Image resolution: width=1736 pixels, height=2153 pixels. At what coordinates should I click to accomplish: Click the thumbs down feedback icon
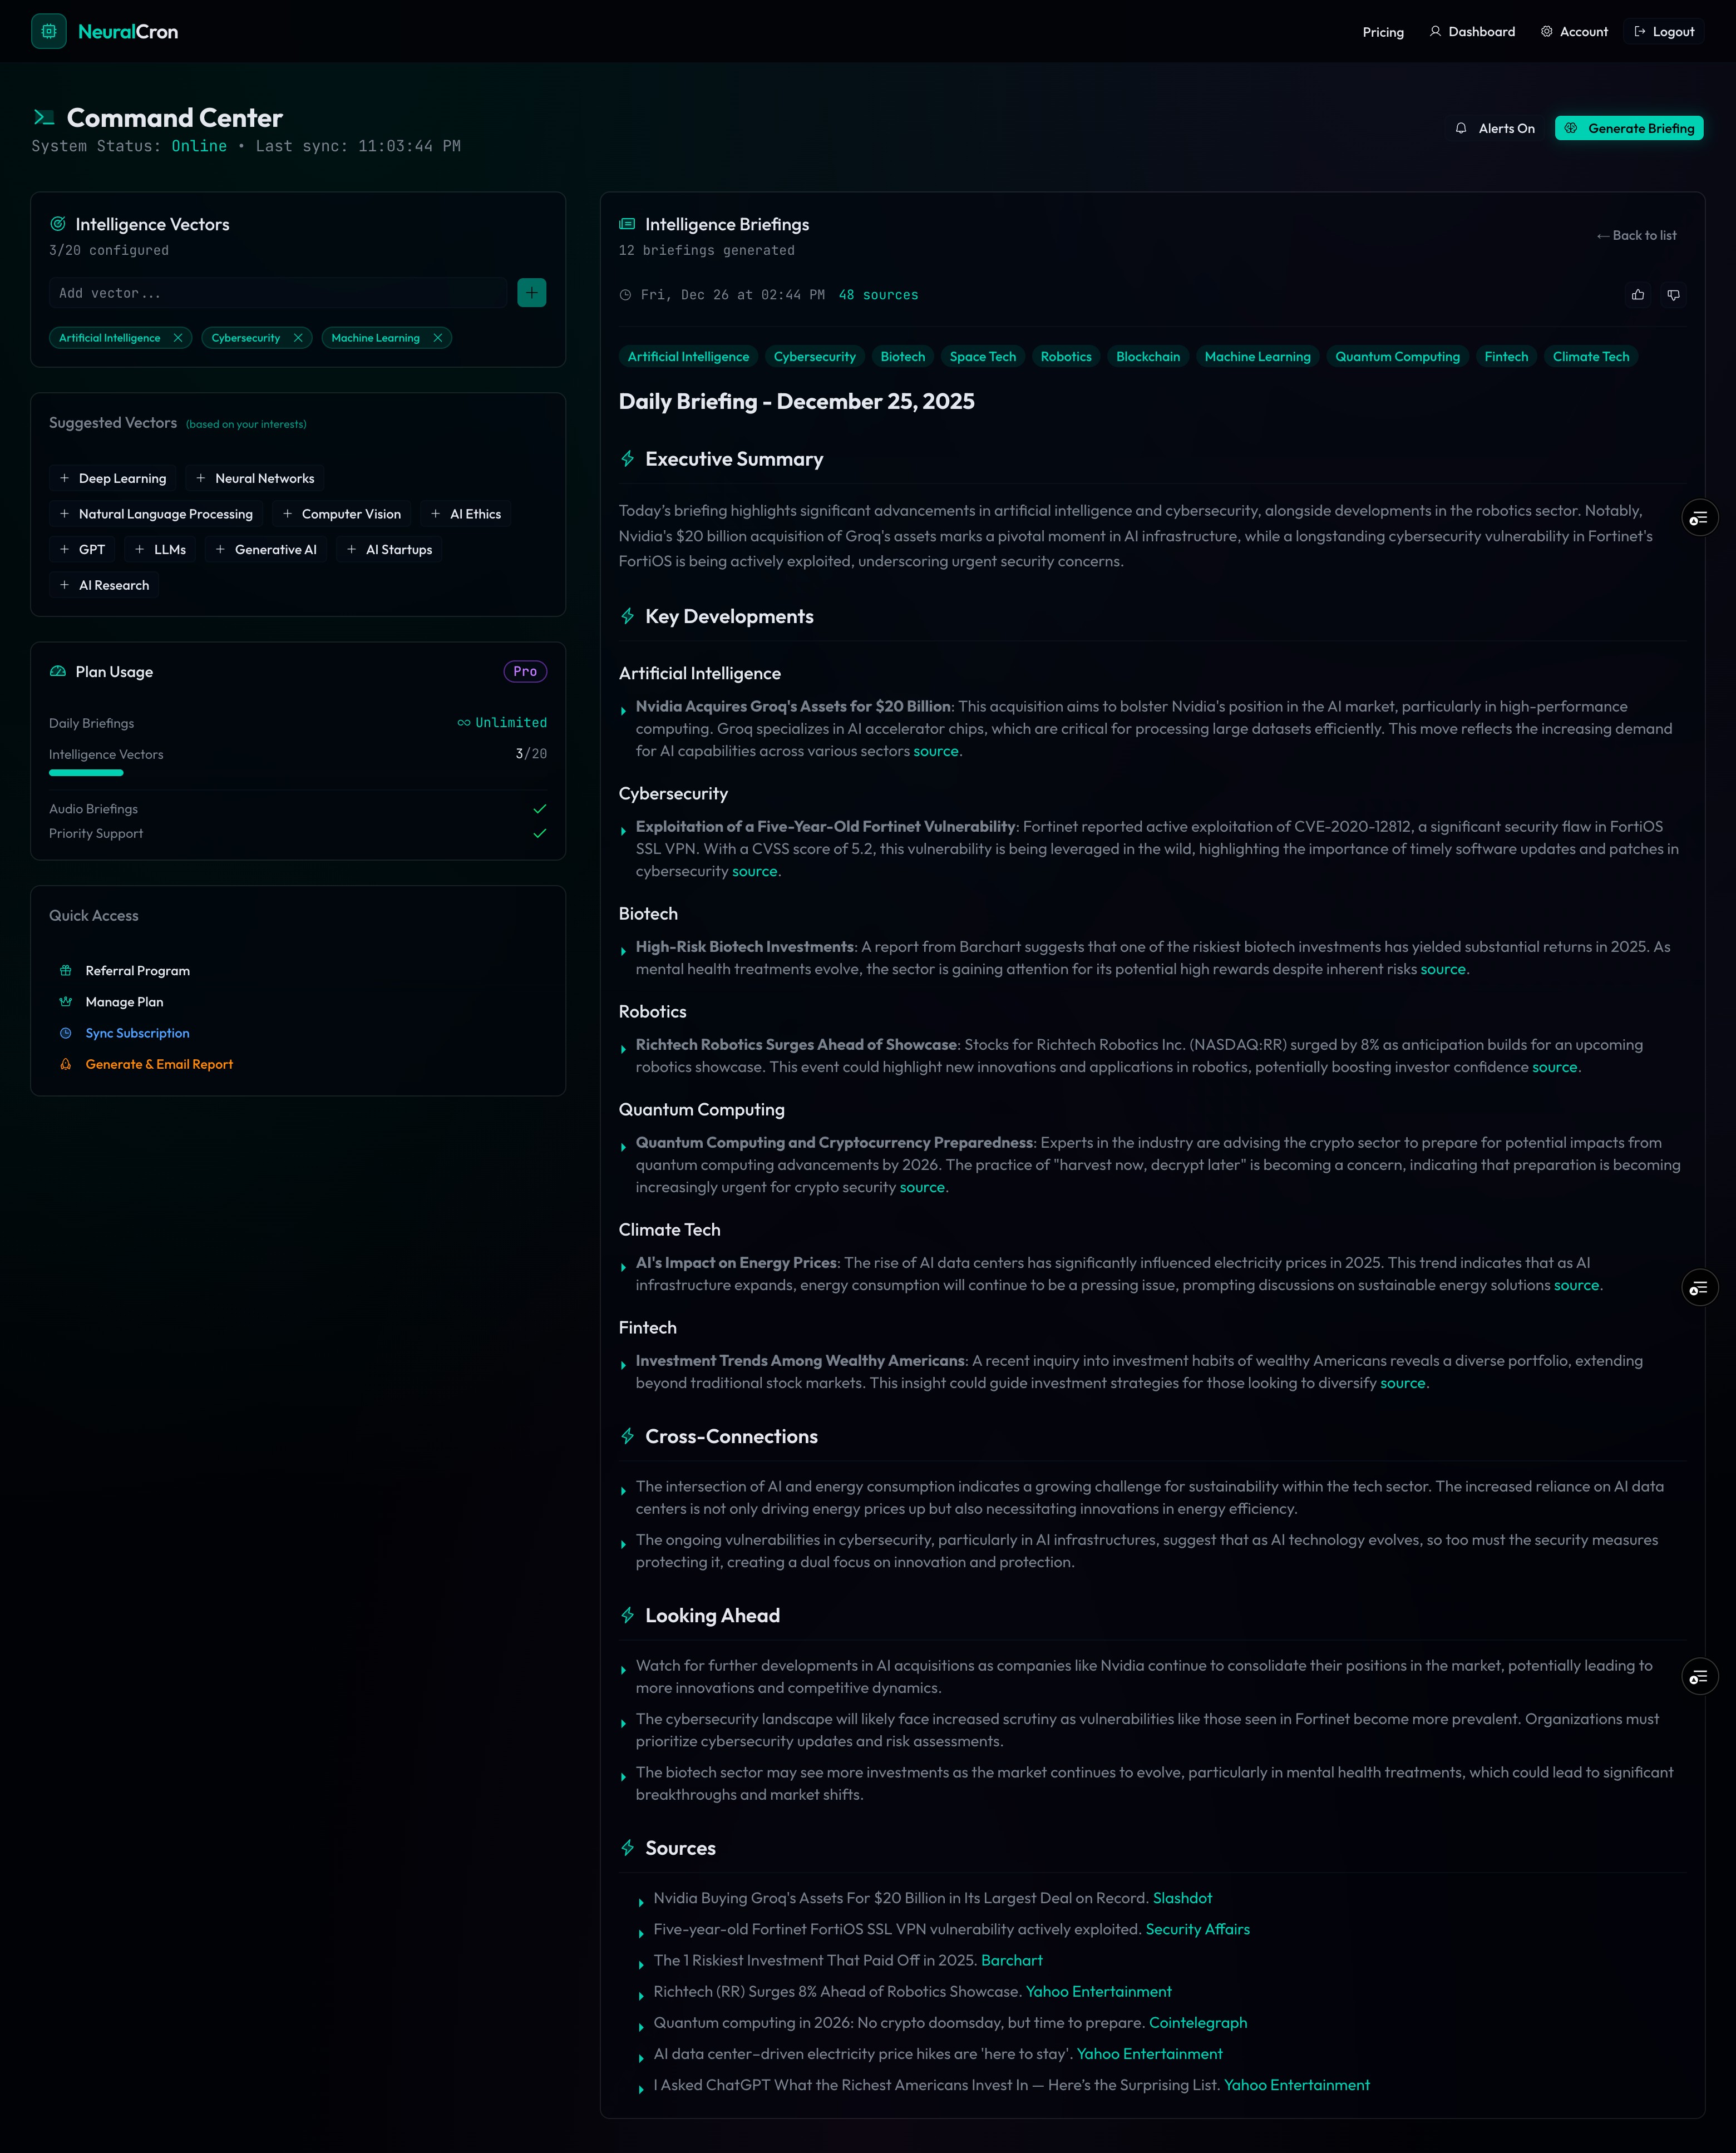[1673, 295]
